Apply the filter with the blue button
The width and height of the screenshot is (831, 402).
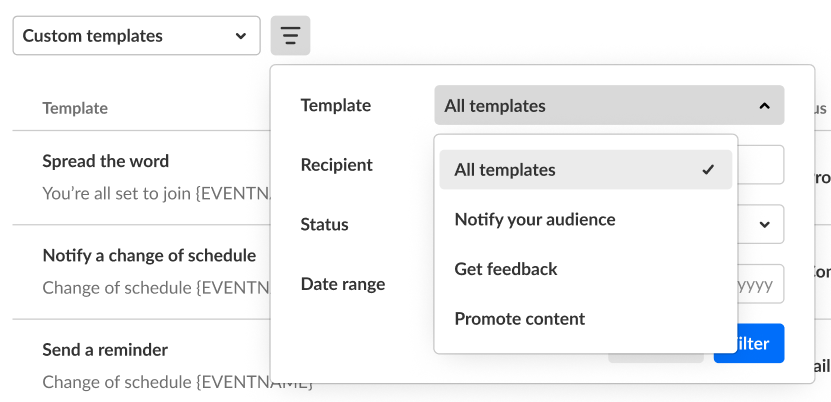(x=749, y=343)
